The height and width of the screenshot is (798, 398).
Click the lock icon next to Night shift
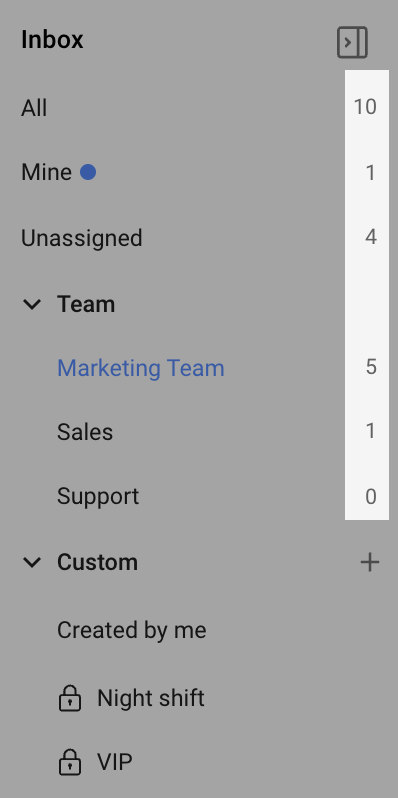[70, 698]
